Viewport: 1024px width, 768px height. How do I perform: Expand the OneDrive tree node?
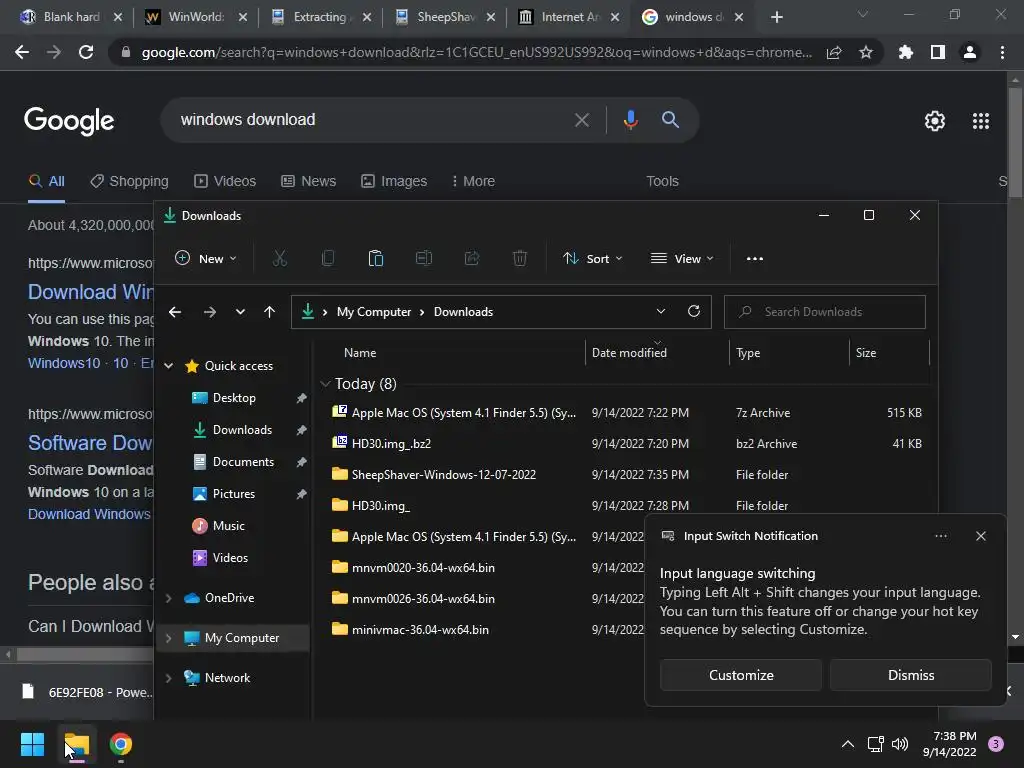(x=168, y=598)
